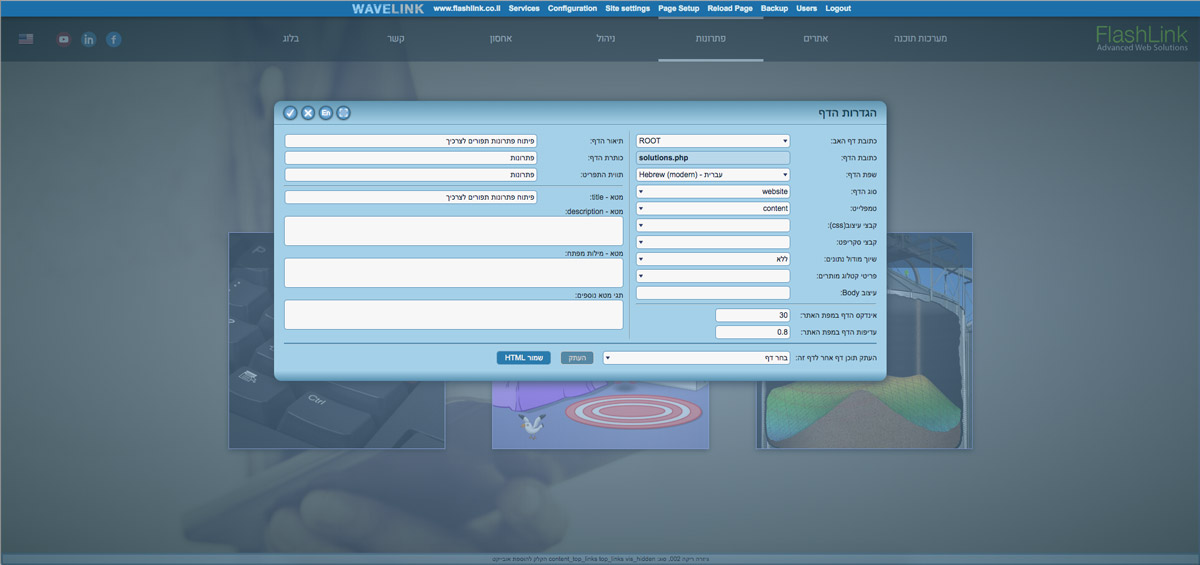Open the catalog items dropdown
This screenshot has height=565, width=1200.
tap(713, 276)
